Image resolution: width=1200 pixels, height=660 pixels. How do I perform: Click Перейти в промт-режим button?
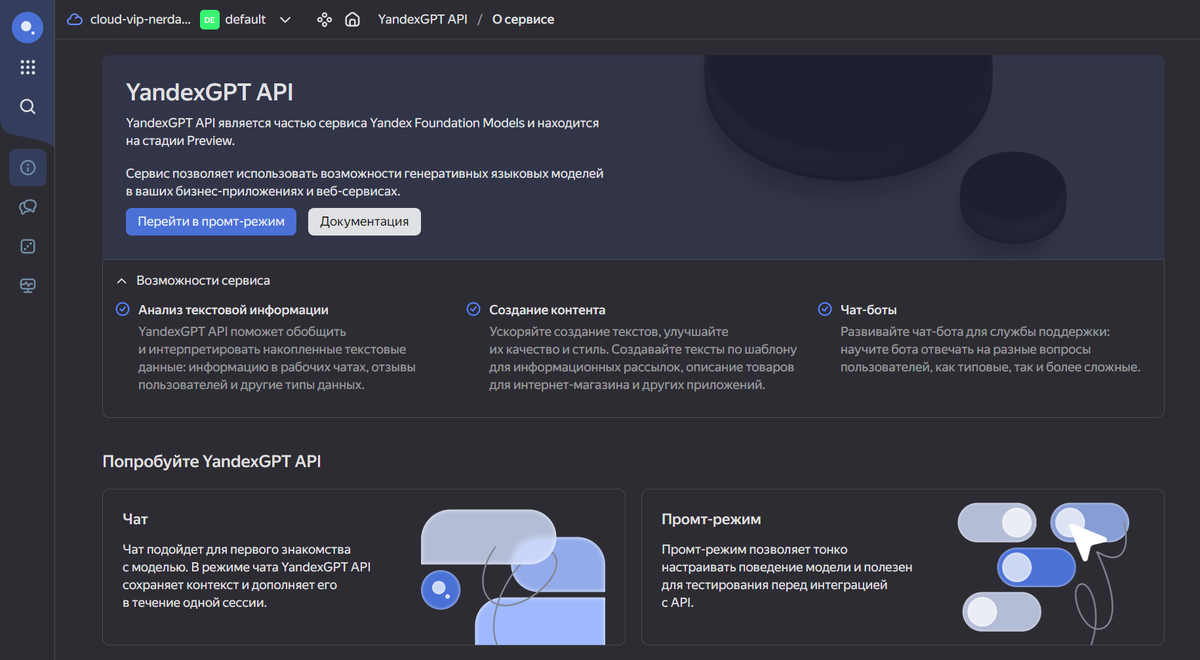211,222
